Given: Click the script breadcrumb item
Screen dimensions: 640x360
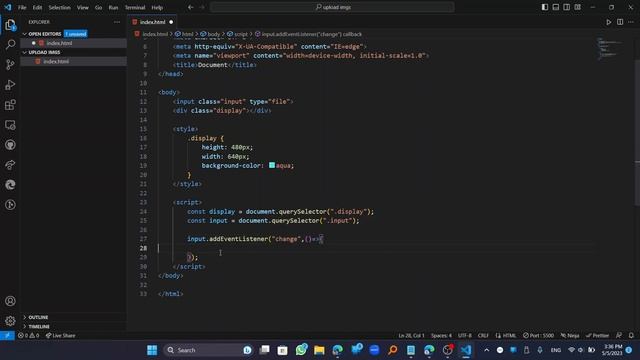Looking at the screenshot, I should 241,34.
